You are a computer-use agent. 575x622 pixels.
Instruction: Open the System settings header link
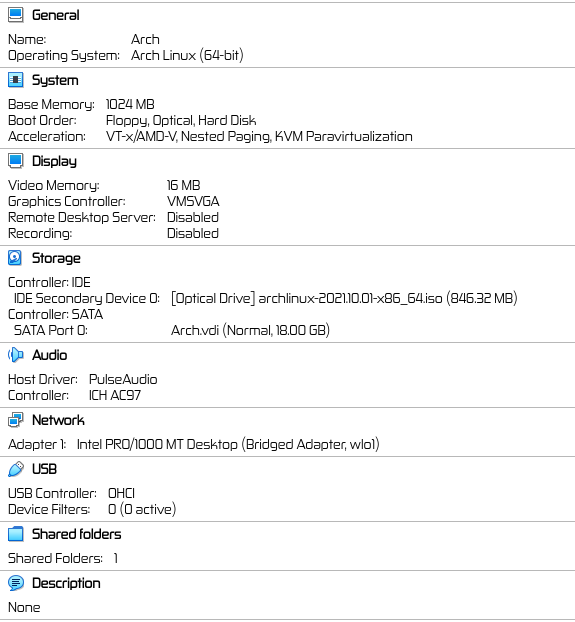click(x=55, y=80)
